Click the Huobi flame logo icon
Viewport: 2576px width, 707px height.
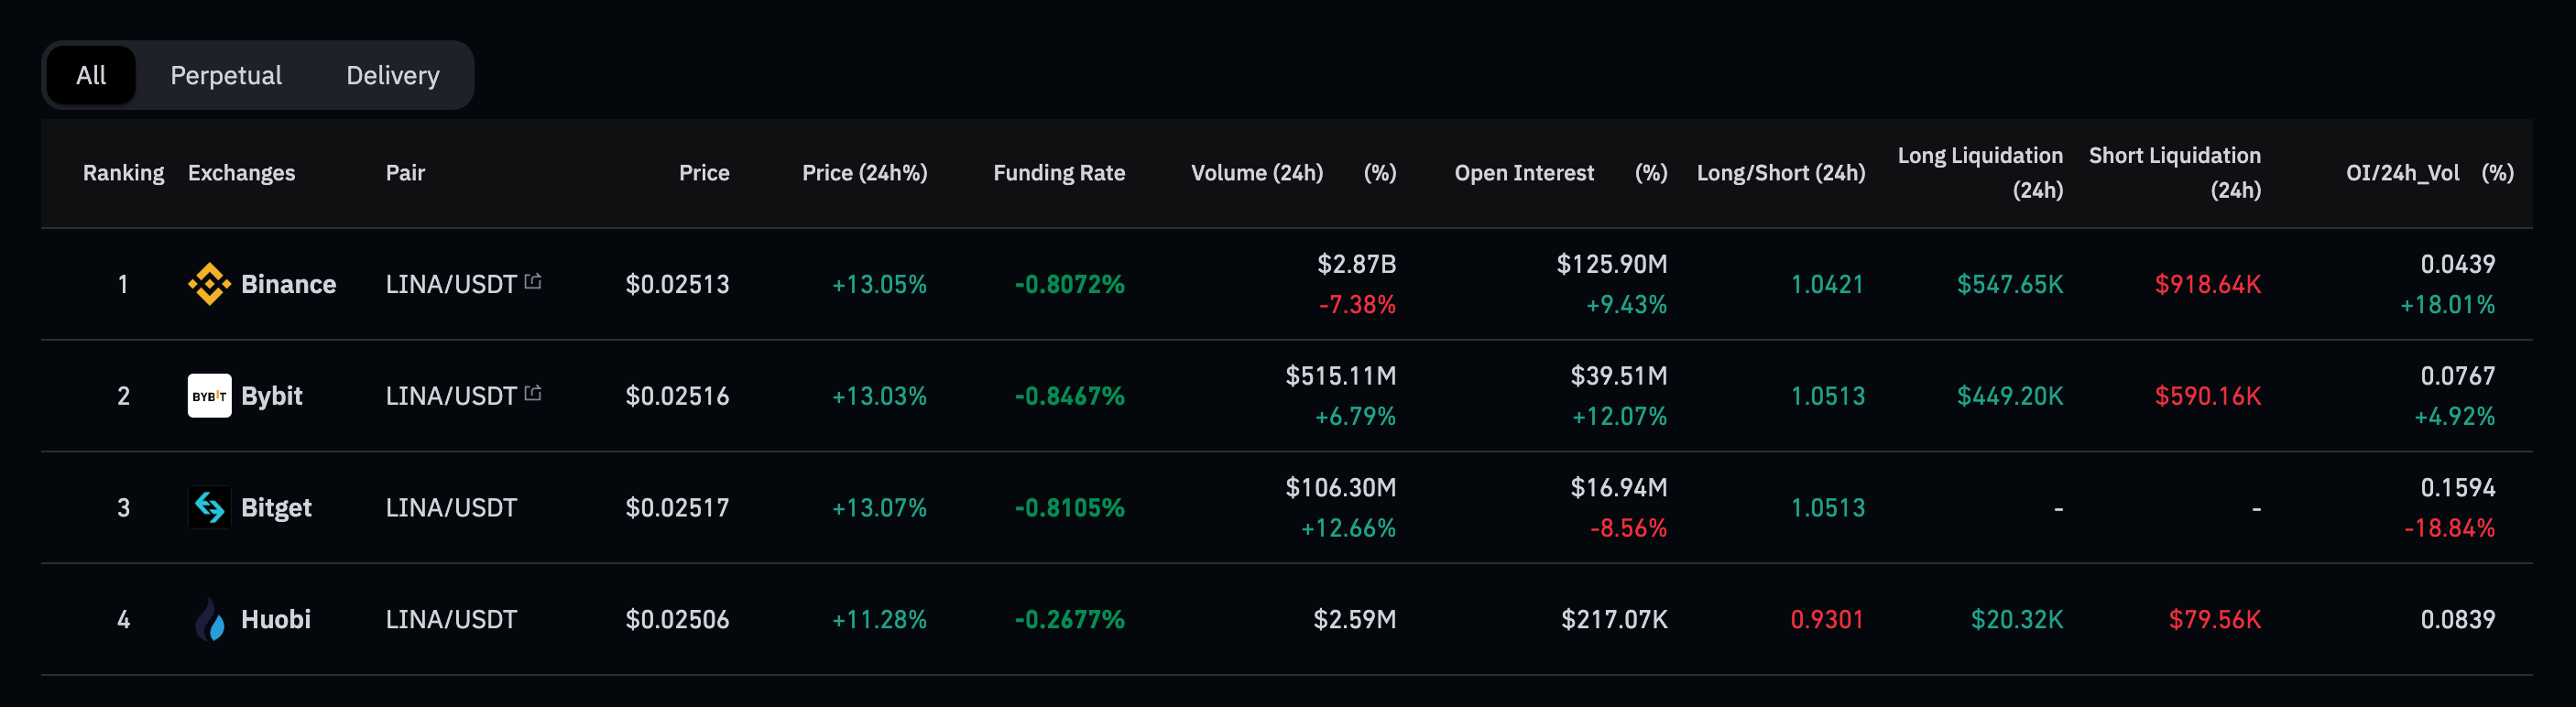pyautogui.click(x=209, y=620)
